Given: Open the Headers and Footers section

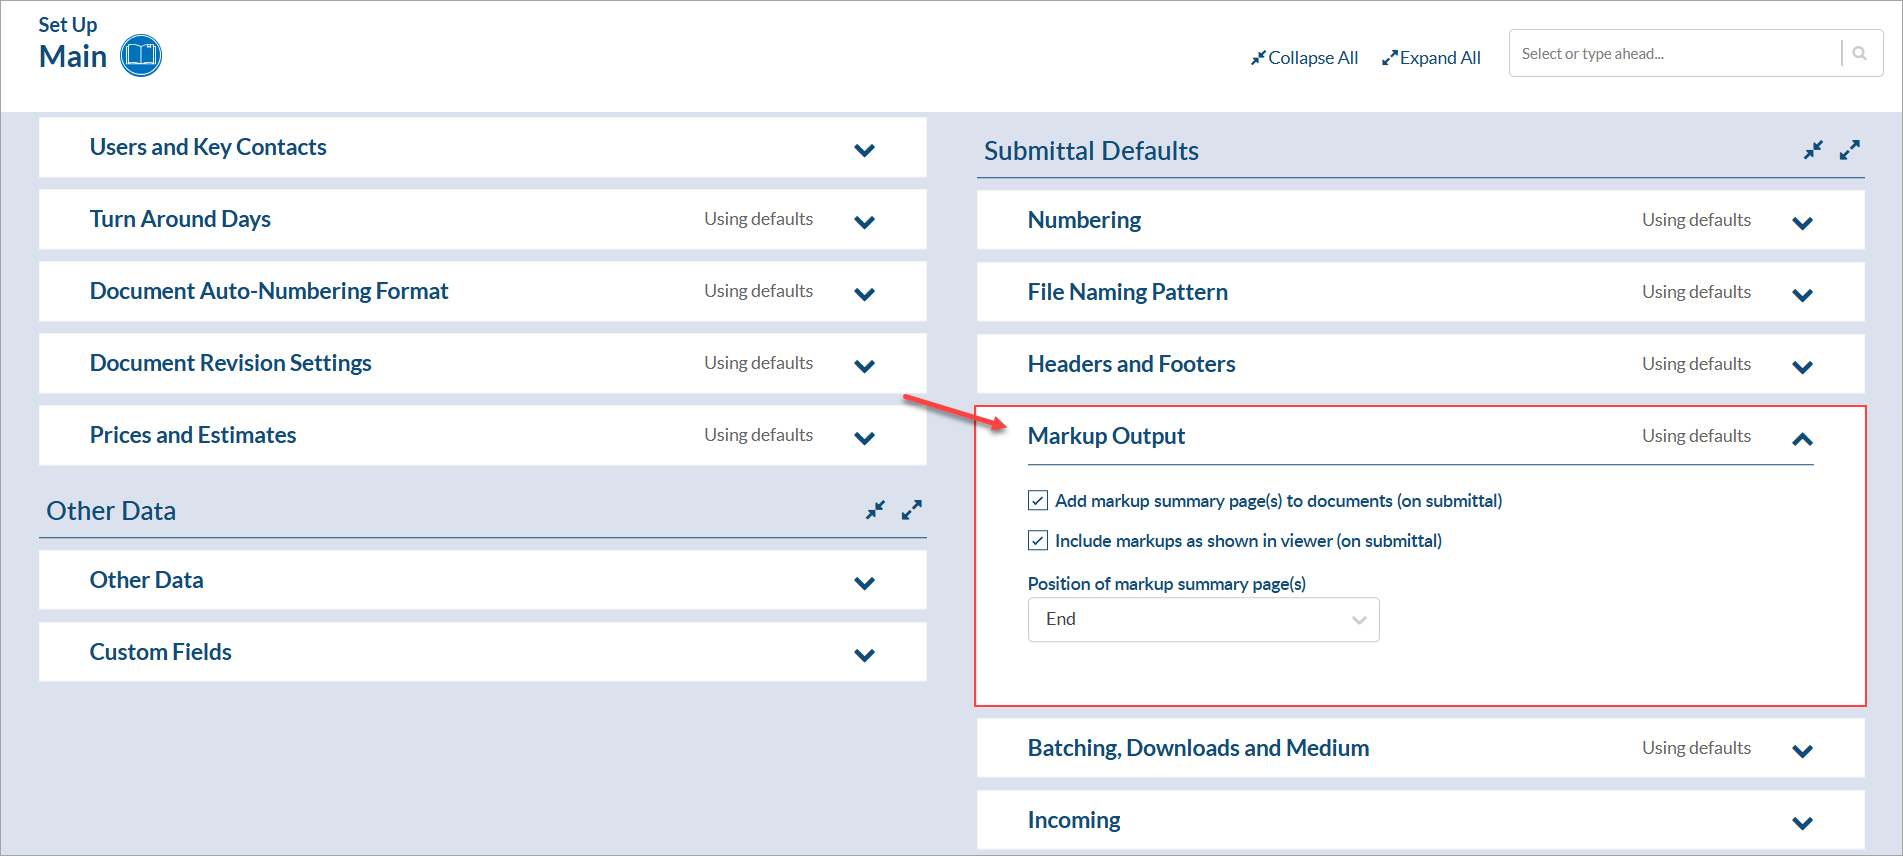Looking at the screenshot, I should [x=1802, y=366].
